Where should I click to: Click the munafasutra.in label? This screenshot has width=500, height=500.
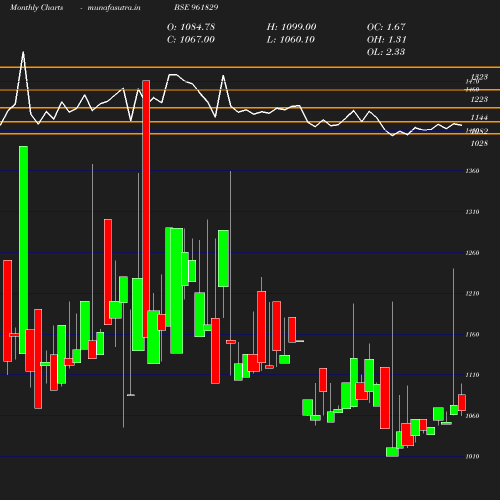[x=114, y=8]
